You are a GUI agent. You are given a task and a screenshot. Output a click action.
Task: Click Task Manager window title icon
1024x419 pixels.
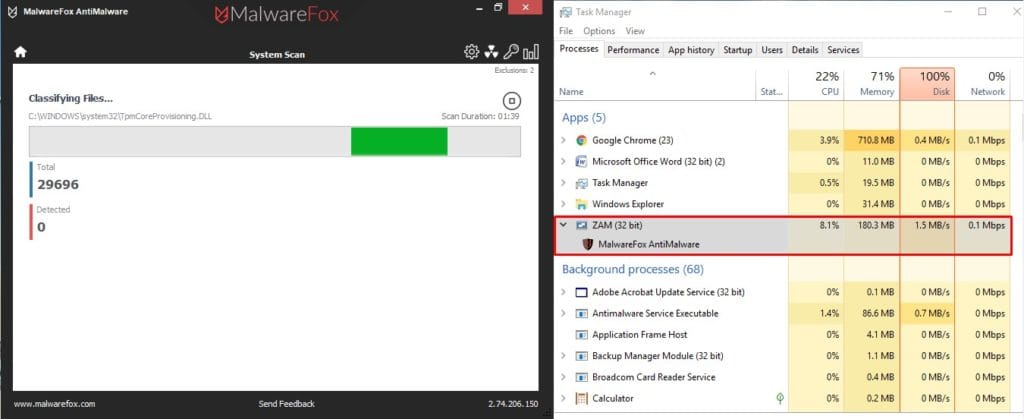[x=566, y=12]
